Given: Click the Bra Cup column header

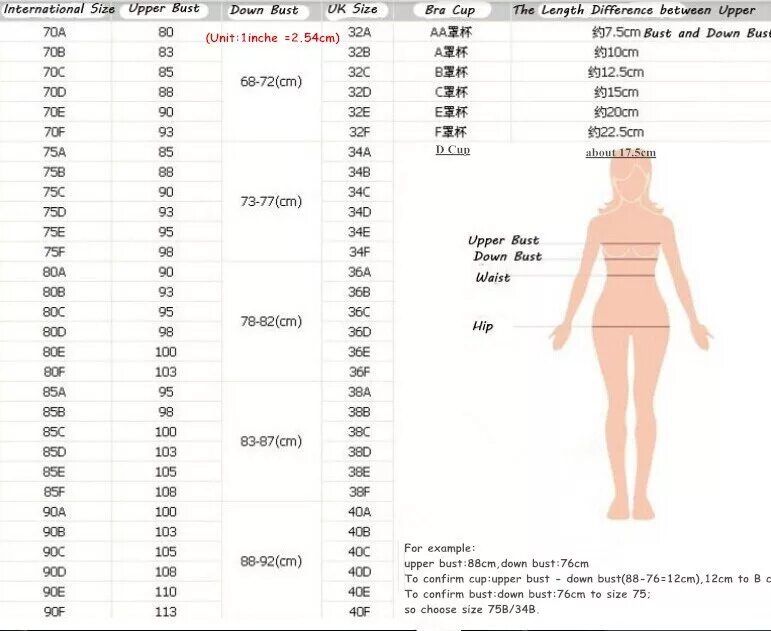Looking at the screenshot, I should (x=450, y=10).
